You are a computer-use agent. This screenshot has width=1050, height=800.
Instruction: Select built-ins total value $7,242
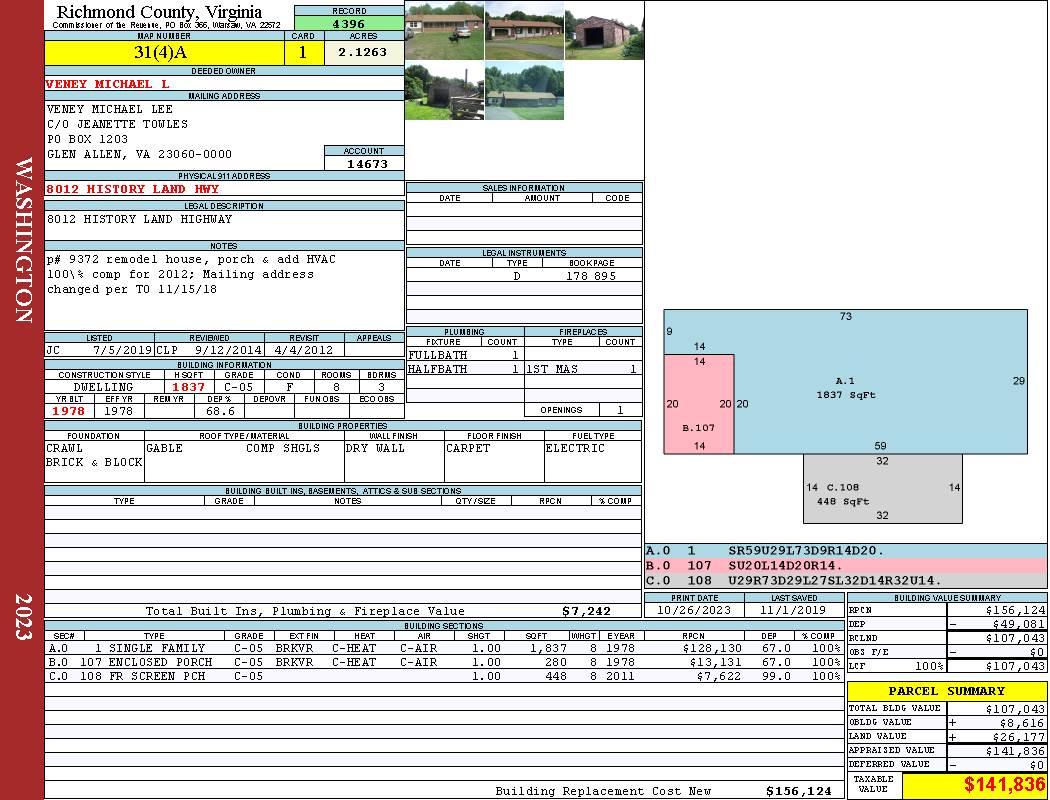[586, 611]
